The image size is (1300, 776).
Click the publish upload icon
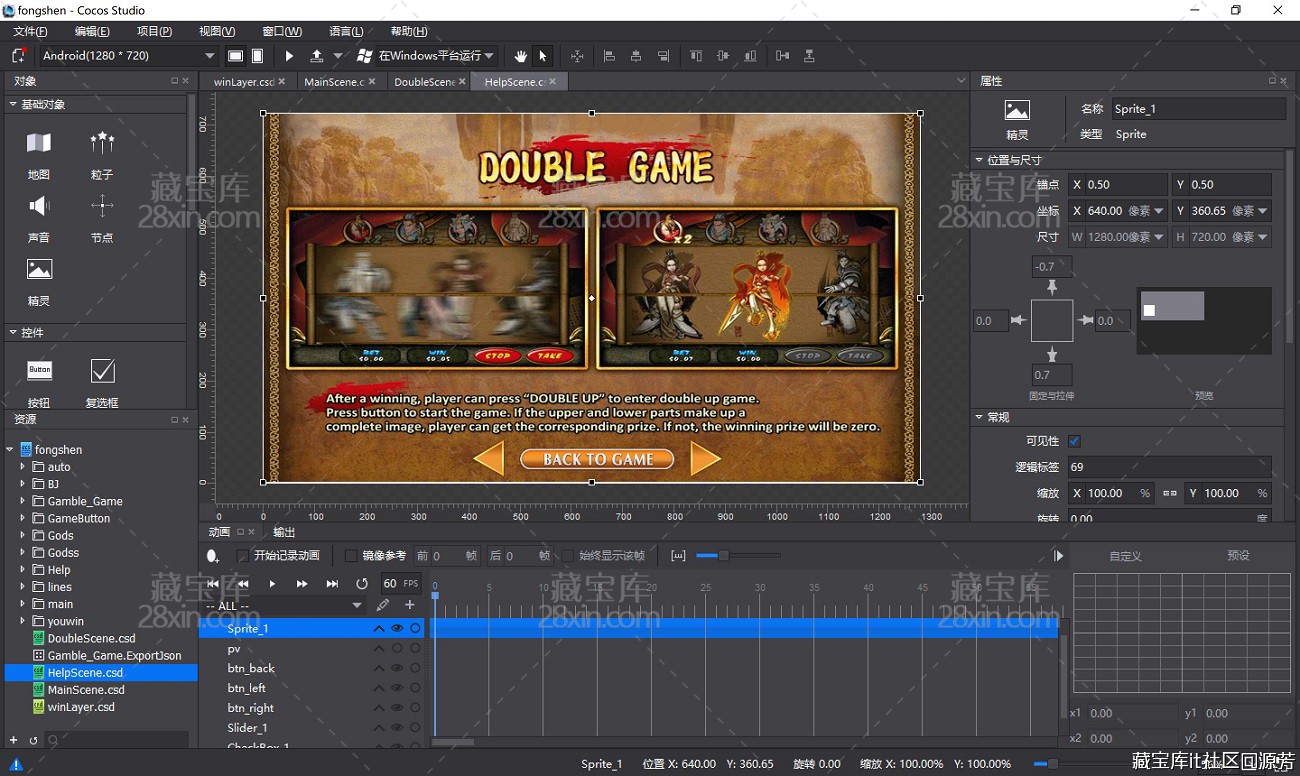317,56
